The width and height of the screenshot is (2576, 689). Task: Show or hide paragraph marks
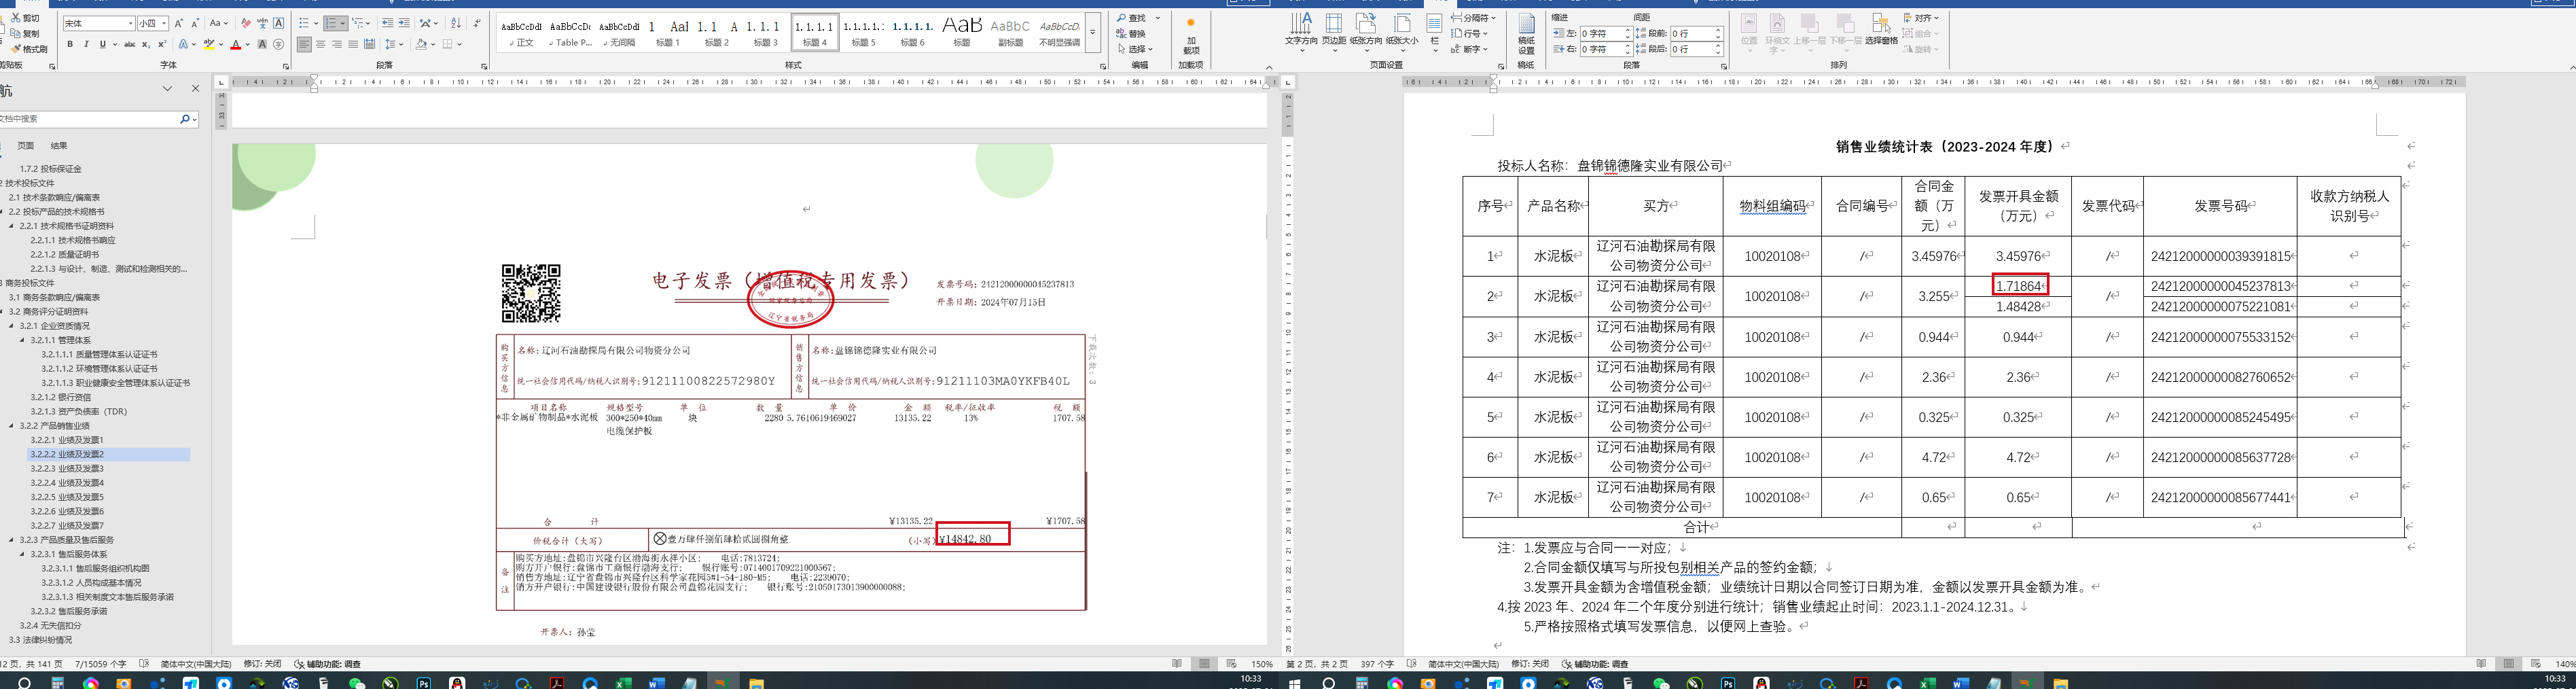tap(477, 23)
